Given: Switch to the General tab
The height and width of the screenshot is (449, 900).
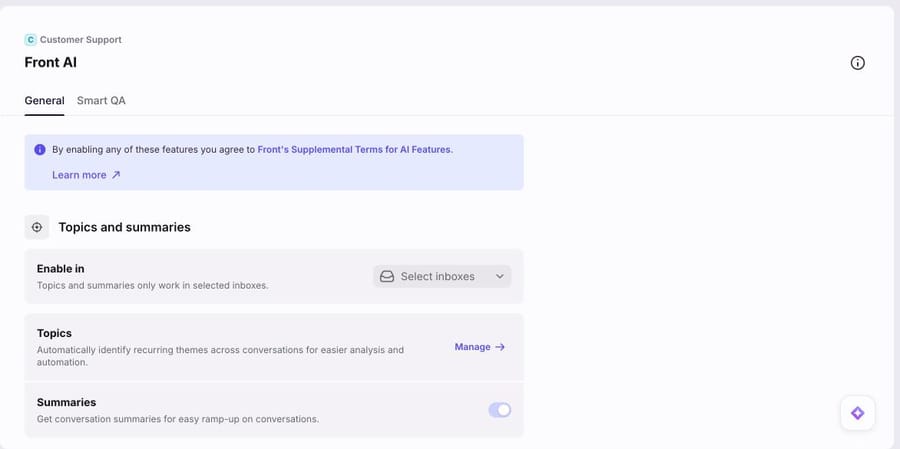Looking at the screenshot, I should 44,100.
